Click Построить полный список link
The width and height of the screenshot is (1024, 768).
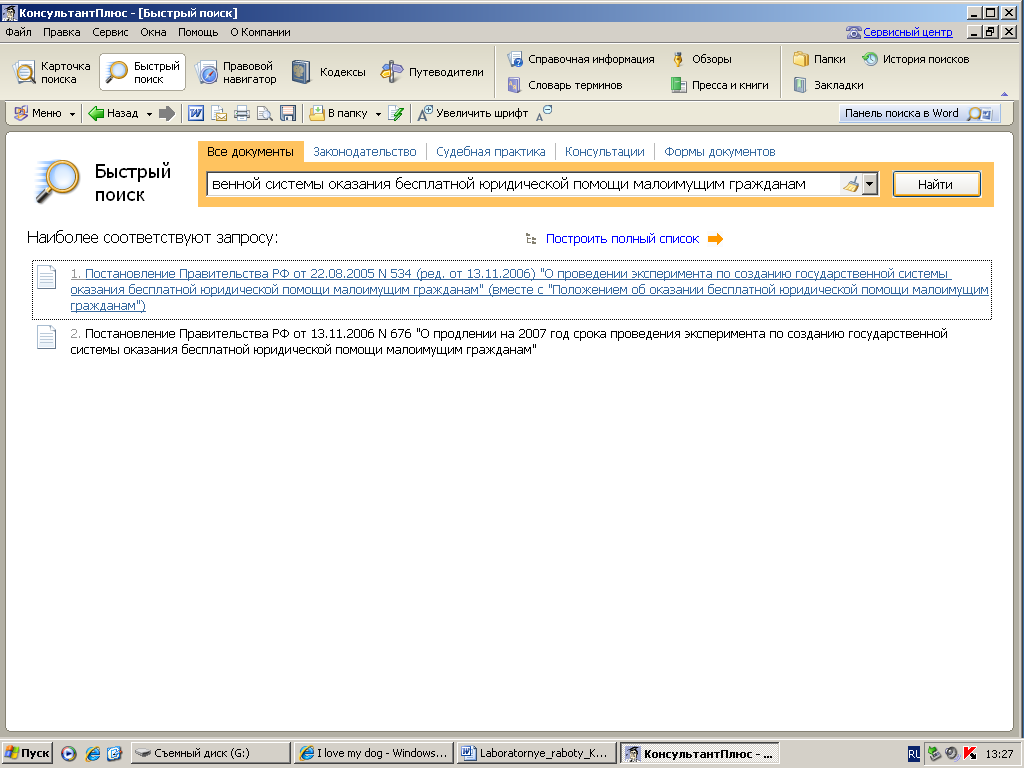(622, 239)
